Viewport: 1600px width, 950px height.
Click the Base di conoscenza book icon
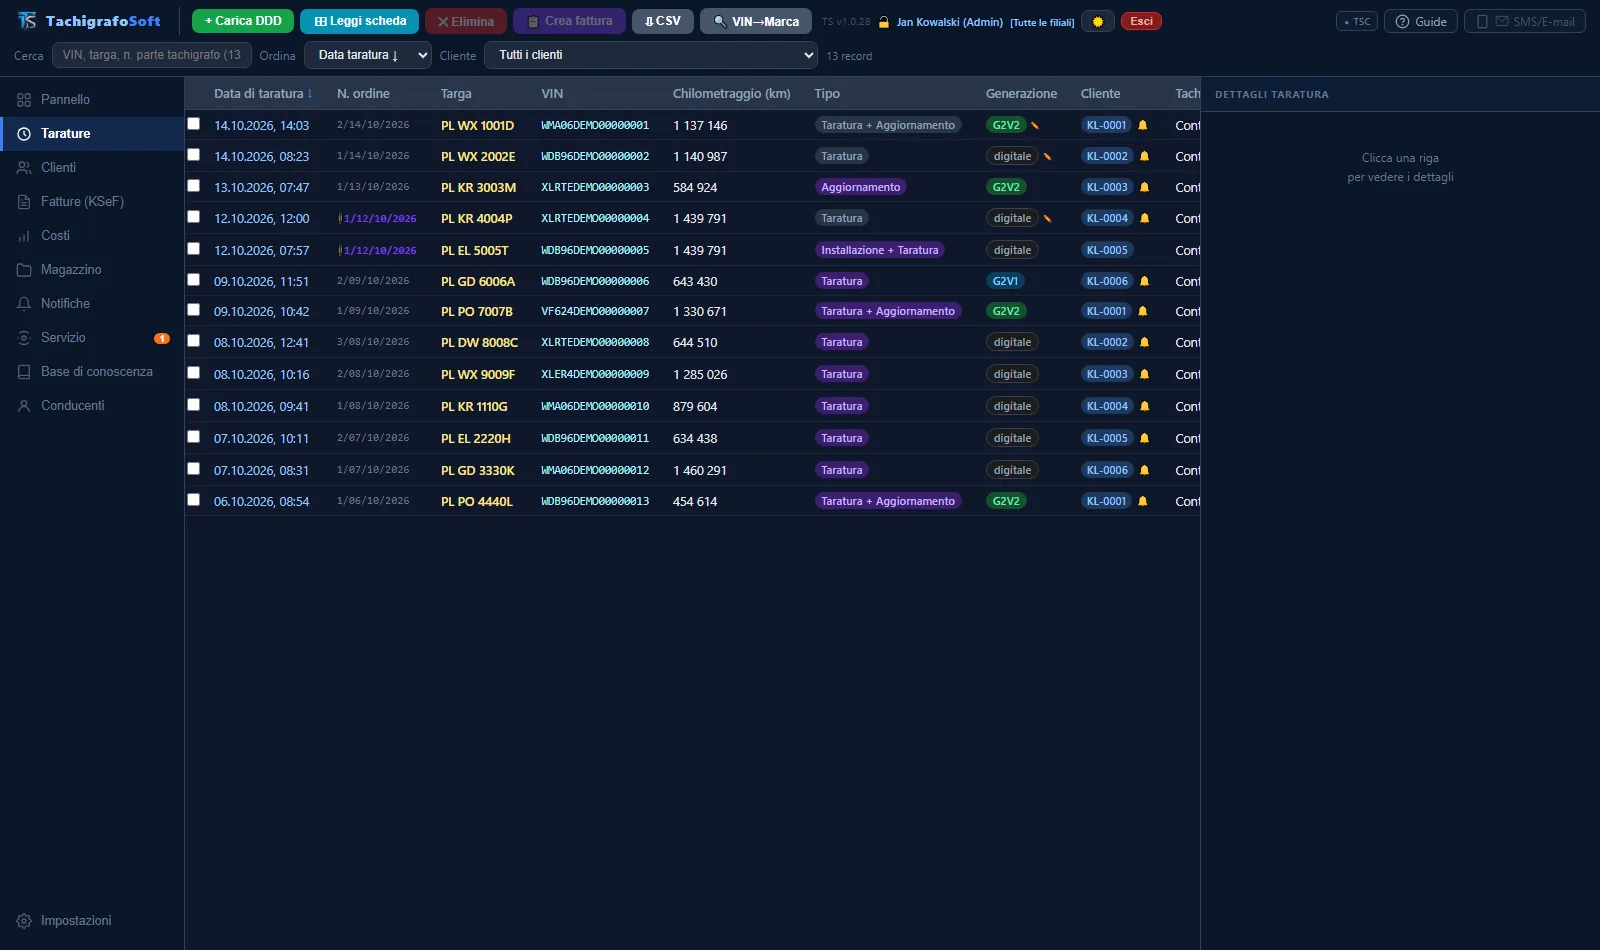click(x=24, y=372)
